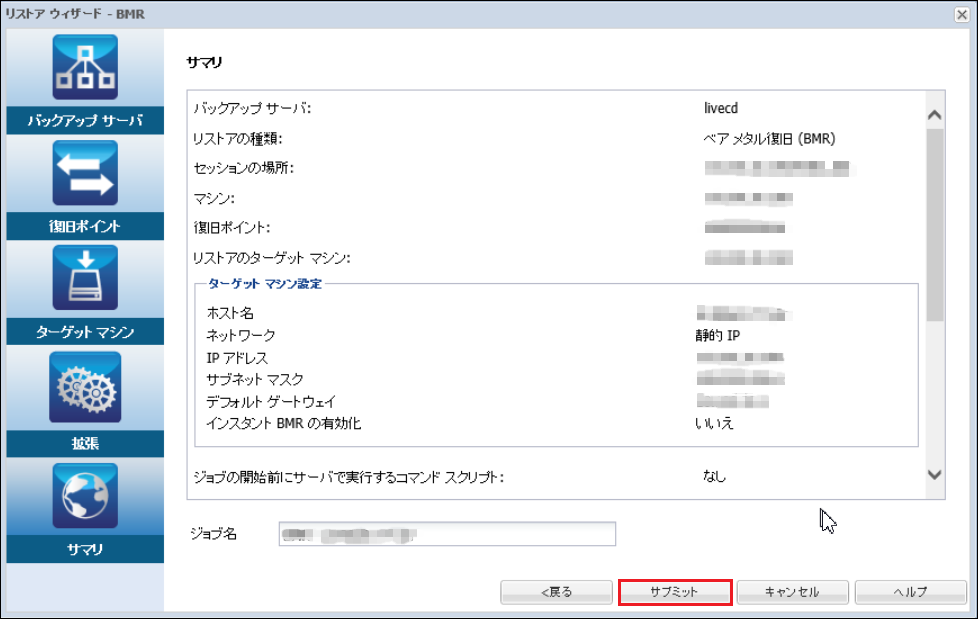Select the 復旧ポイント arrows icon
The image size is (978, 619).
tap(85, 173)
